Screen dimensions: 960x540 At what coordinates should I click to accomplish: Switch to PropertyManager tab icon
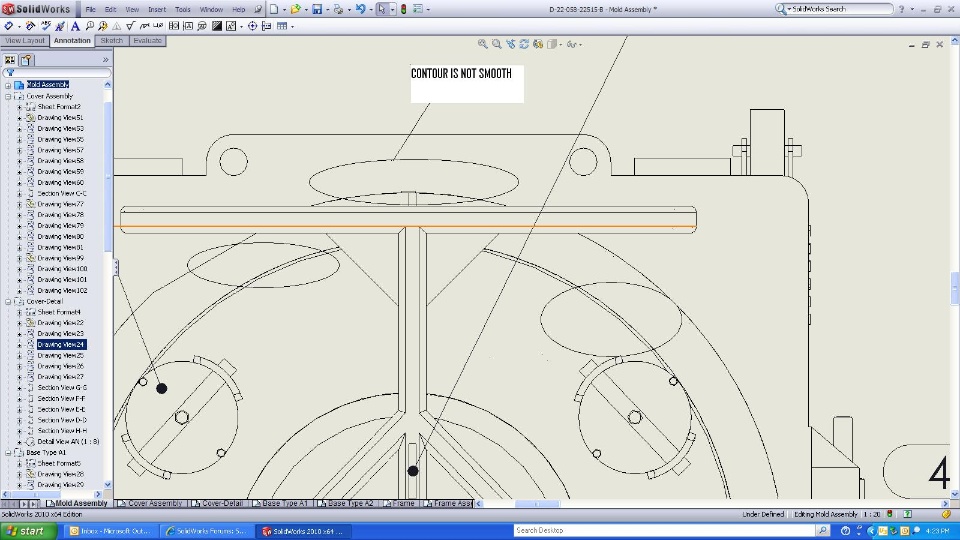pyautogui.click(x=26, y=60)
